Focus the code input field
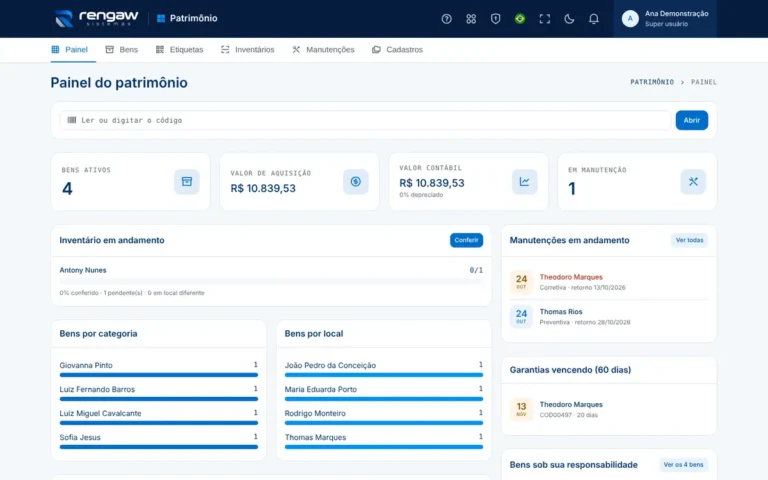The width and height of the screenshot is (768, 480). [x=365, y=120]
